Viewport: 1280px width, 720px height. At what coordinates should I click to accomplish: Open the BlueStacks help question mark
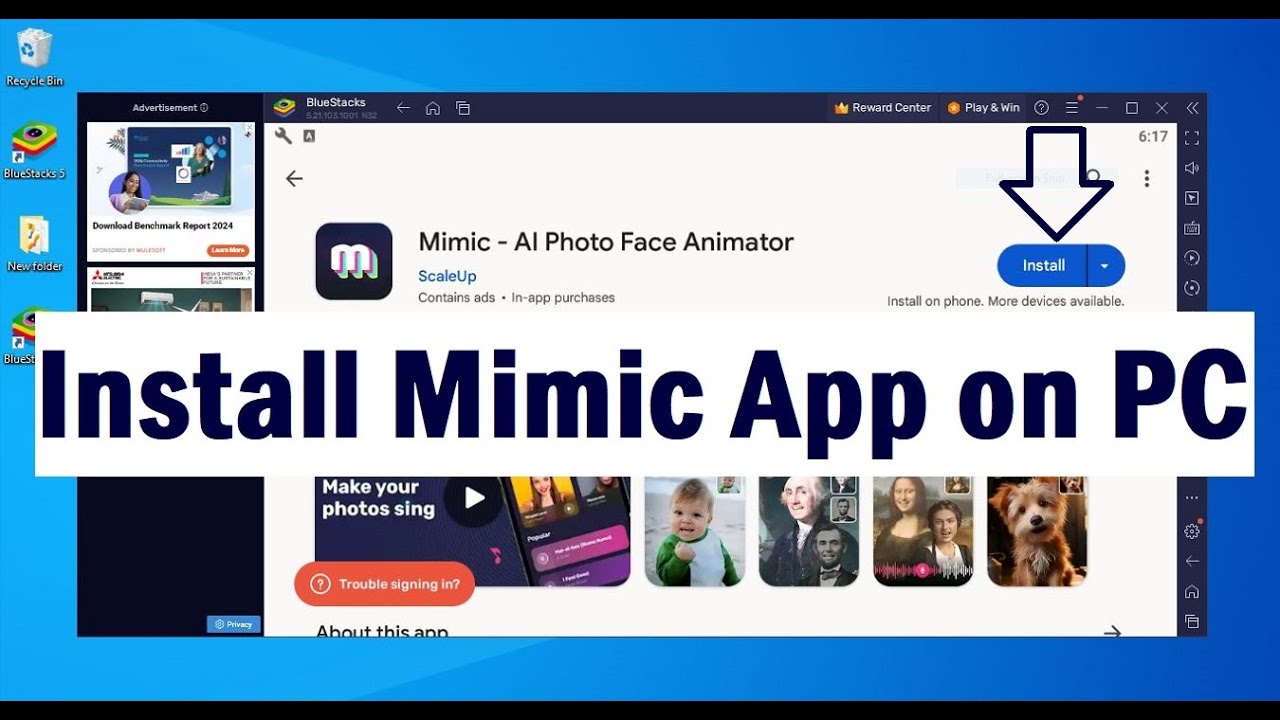pyautogui.click(x=1042, y=108)
